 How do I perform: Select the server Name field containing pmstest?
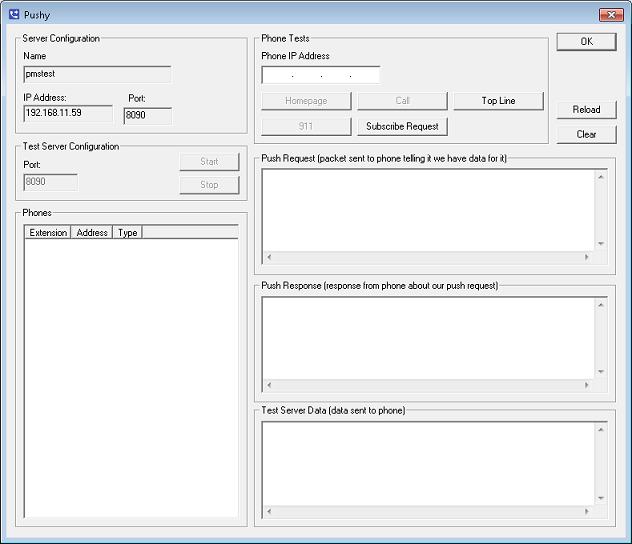point(97,74)
